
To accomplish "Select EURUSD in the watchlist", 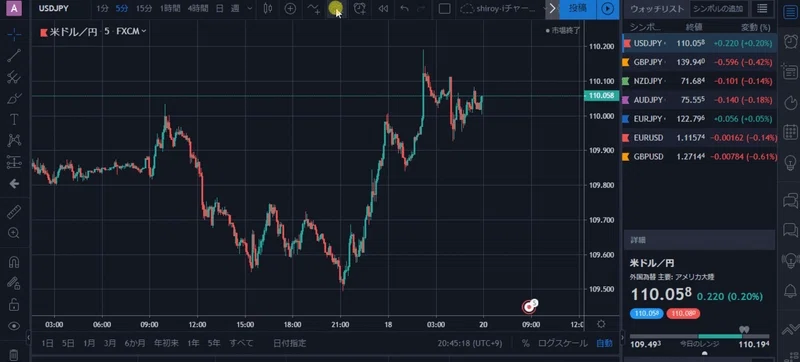I will click(699, 138).
